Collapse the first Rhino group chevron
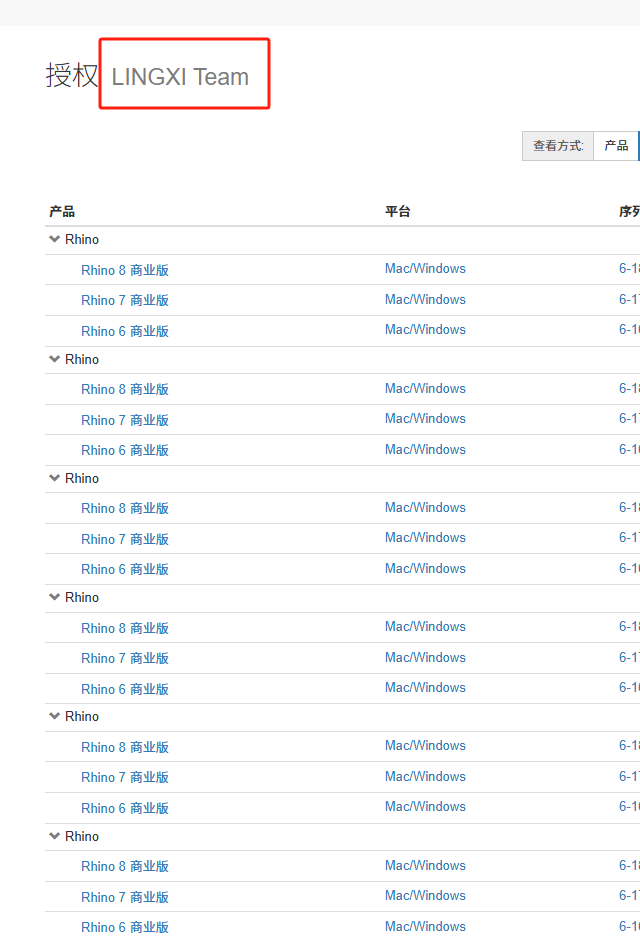The width and height of the screenshot is (640, 939). [54, 239]
